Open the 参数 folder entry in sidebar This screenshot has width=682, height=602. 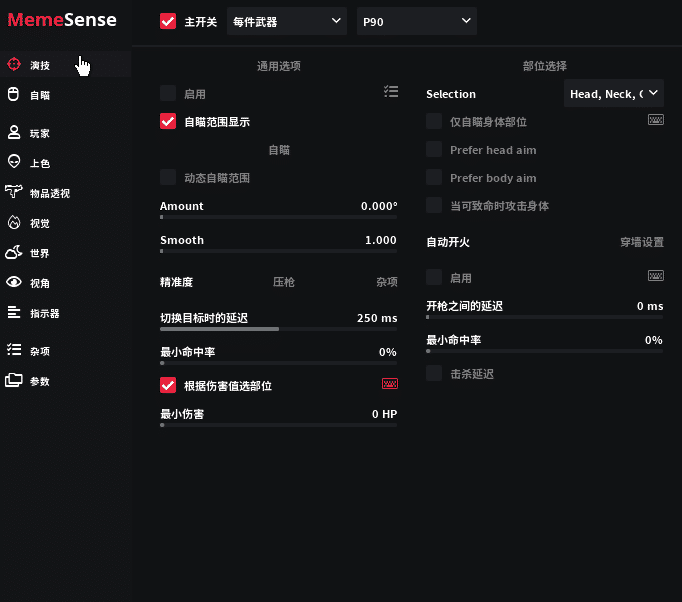14,381
